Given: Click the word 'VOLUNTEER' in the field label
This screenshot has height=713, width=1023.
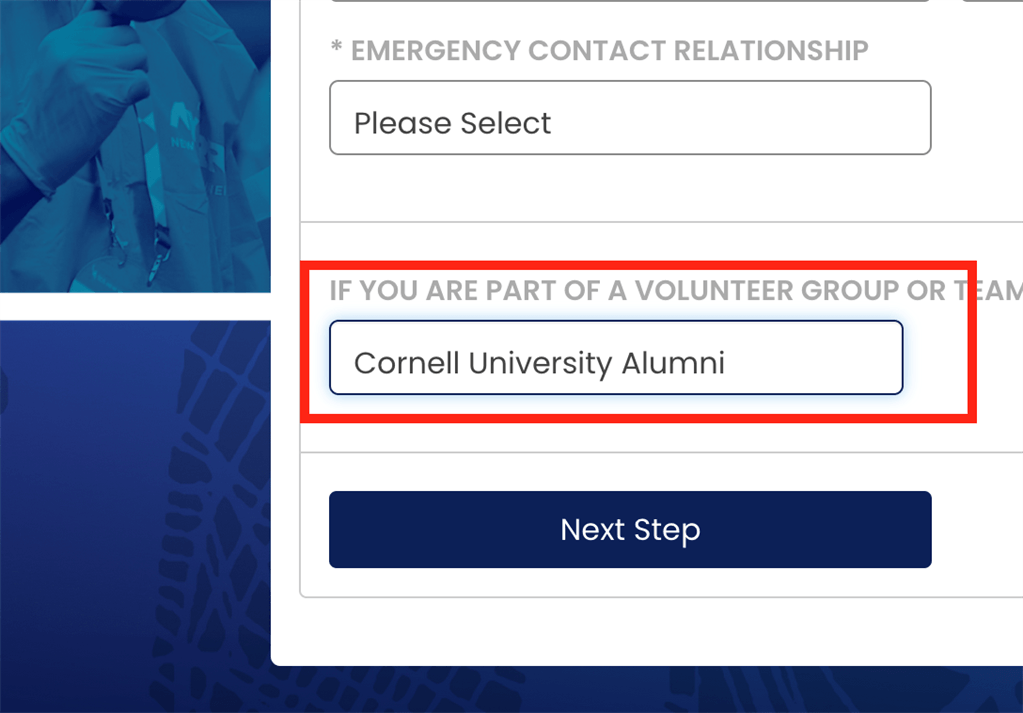Looking at the screenshot, I should (x=714, y=290).
